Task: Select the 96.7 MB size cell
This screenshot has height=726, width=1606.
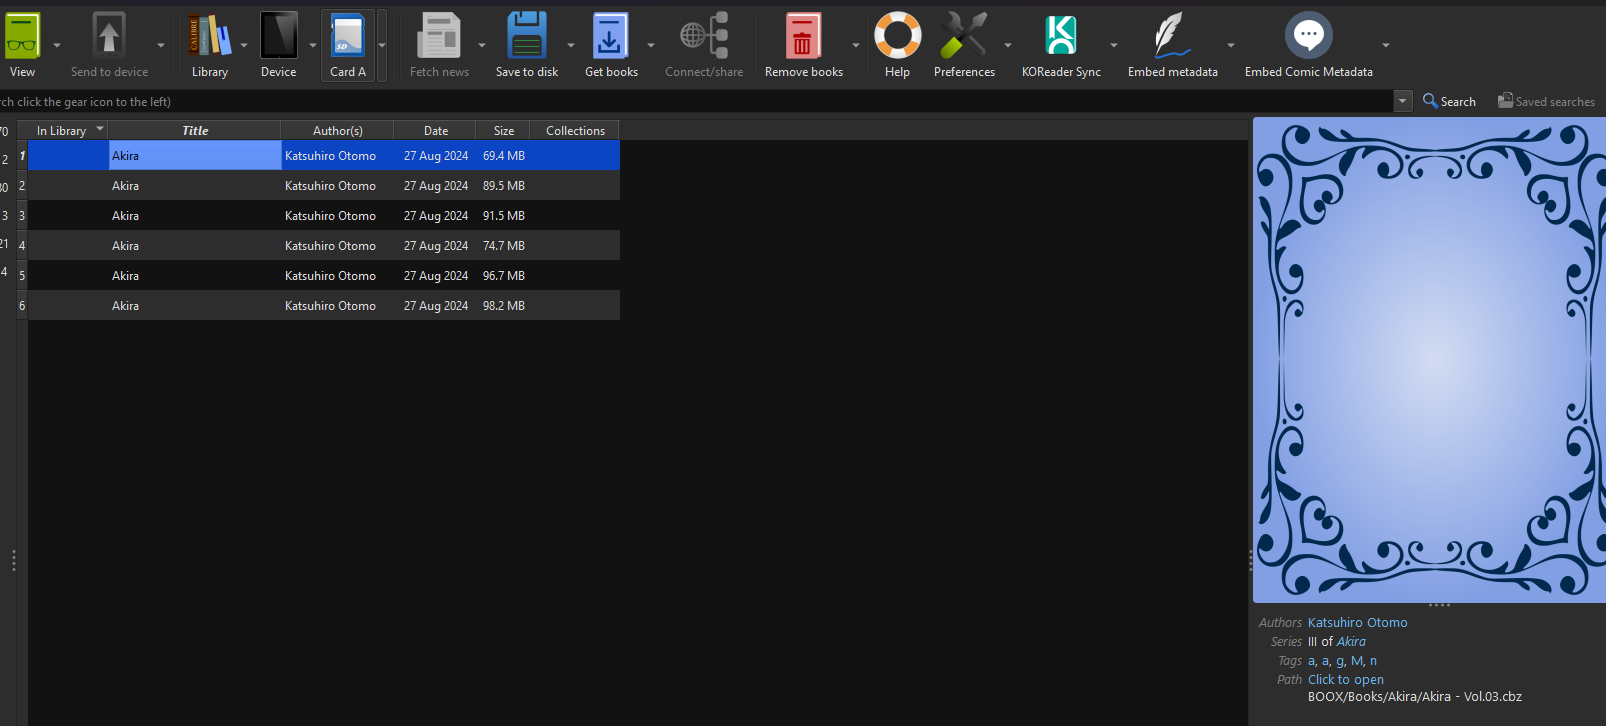Action: 504,276
